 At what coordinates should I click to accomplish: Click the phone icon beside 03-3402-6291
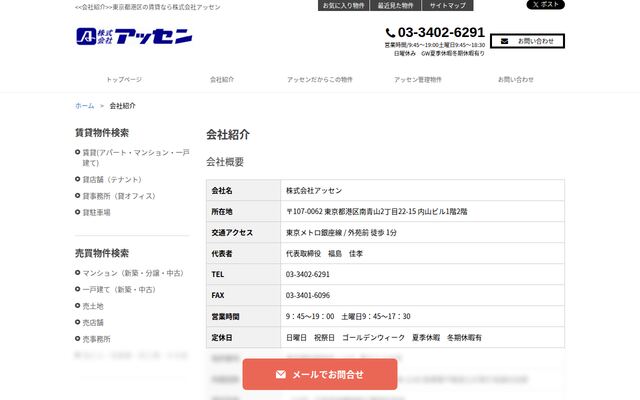(x=390, y=33)
